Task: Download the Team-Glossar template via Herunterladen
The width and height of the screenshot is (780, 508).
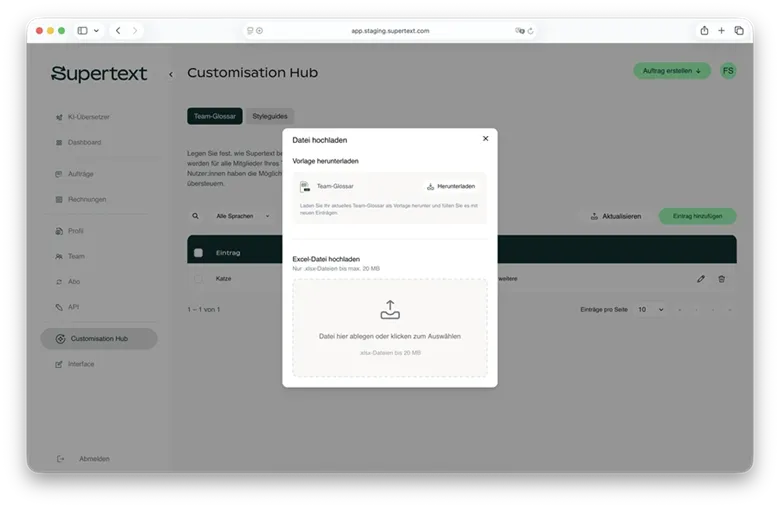Action: point(451,186)
